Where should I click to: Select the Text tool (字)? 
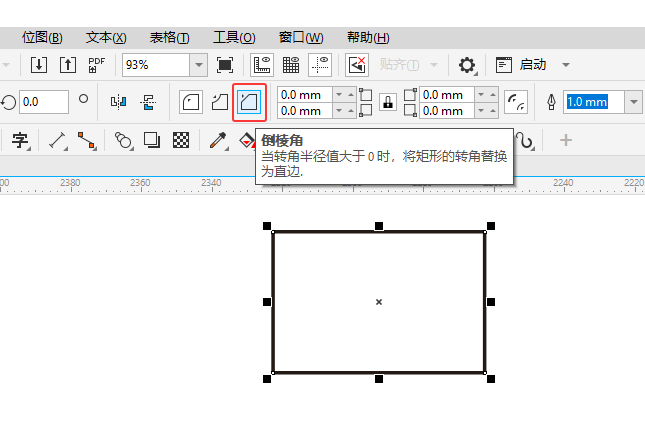[19, 140]
